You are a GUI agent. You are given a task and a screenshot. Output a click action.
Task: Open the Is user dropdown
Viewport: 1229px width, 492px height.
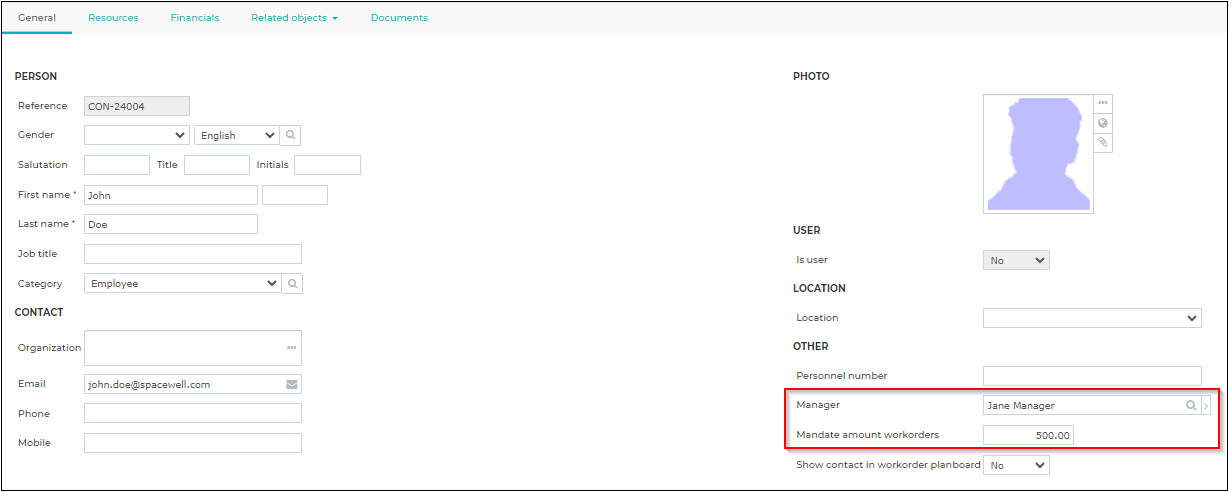pyautogui.click(x=1016, y=260)
